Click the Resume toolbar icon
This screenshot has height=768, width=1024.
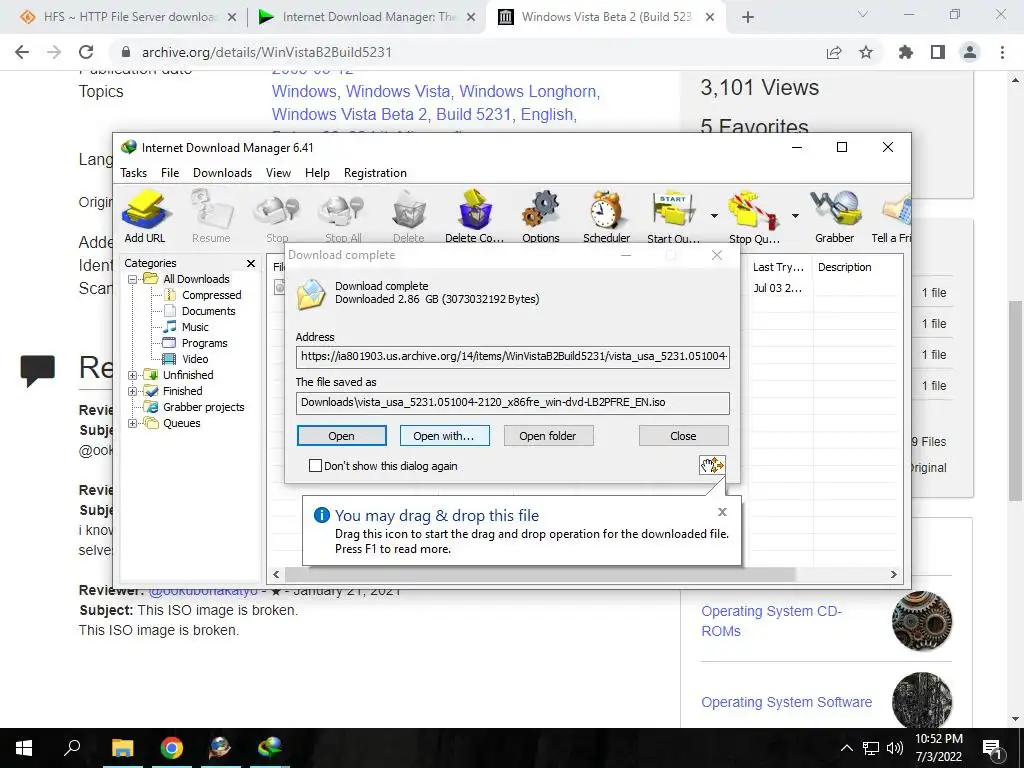211,217
